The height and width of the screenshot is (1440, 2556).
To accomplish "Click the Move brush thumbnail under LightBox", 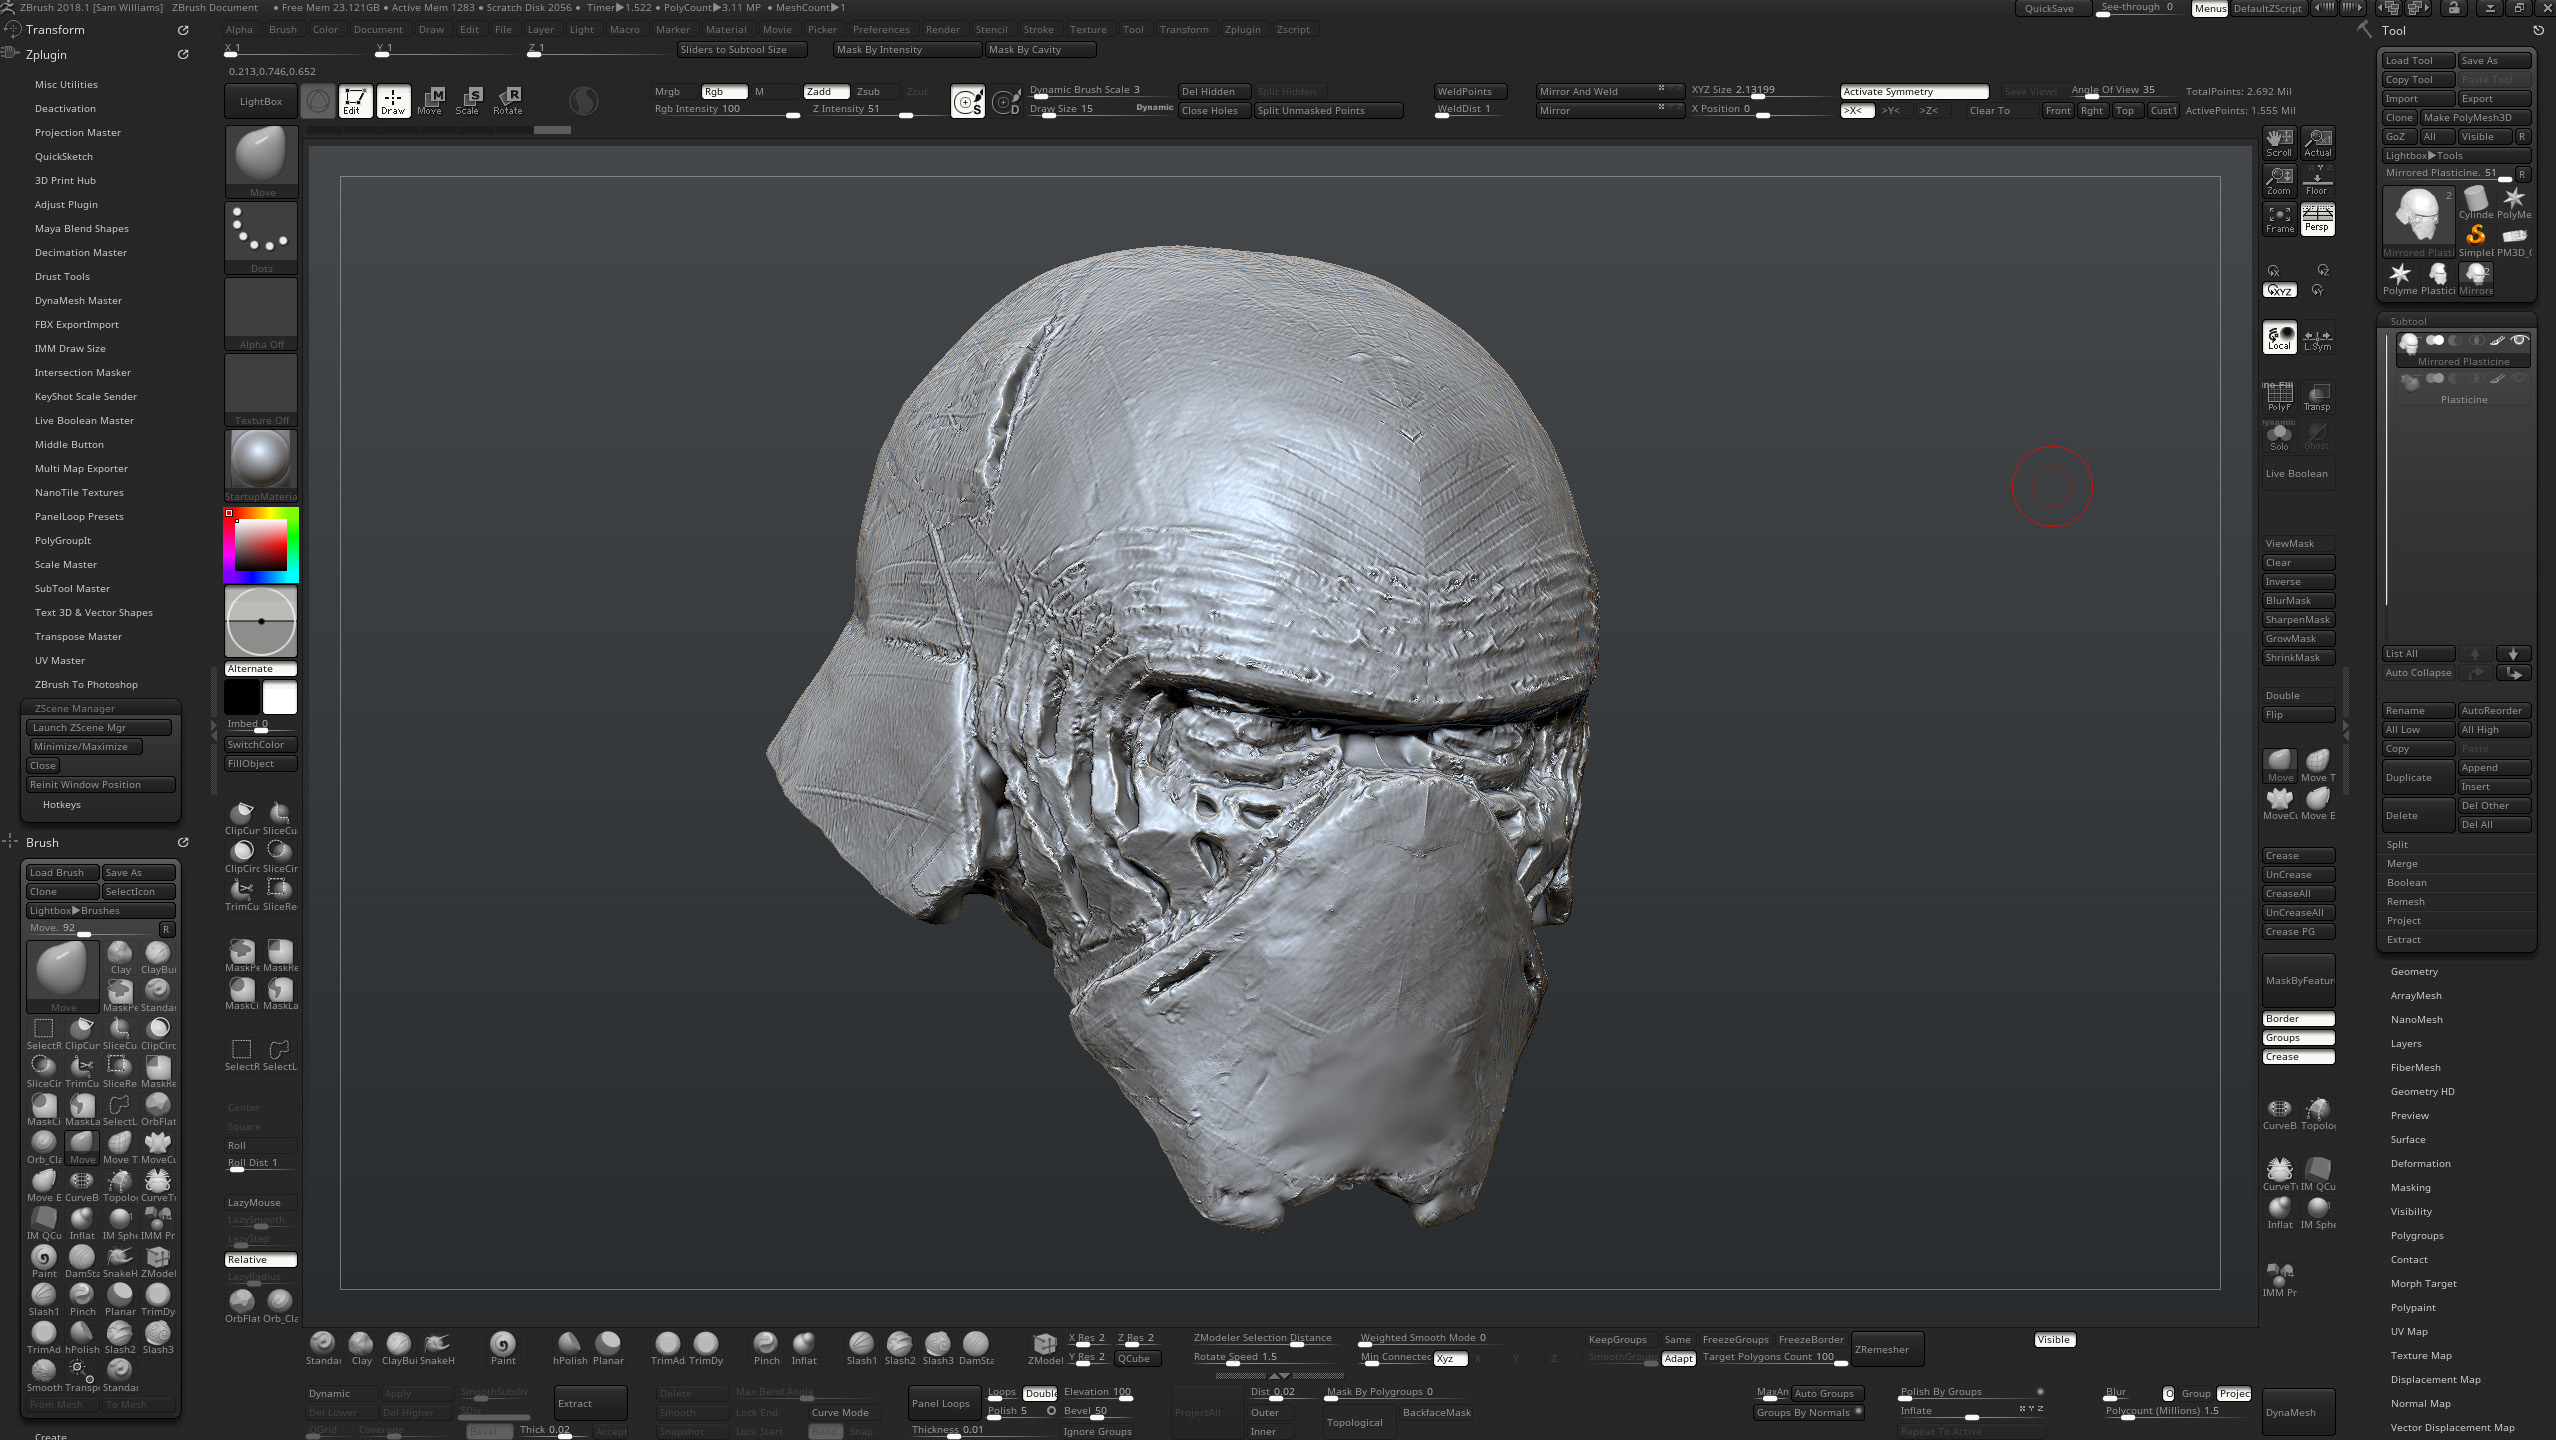I will 261,162.
